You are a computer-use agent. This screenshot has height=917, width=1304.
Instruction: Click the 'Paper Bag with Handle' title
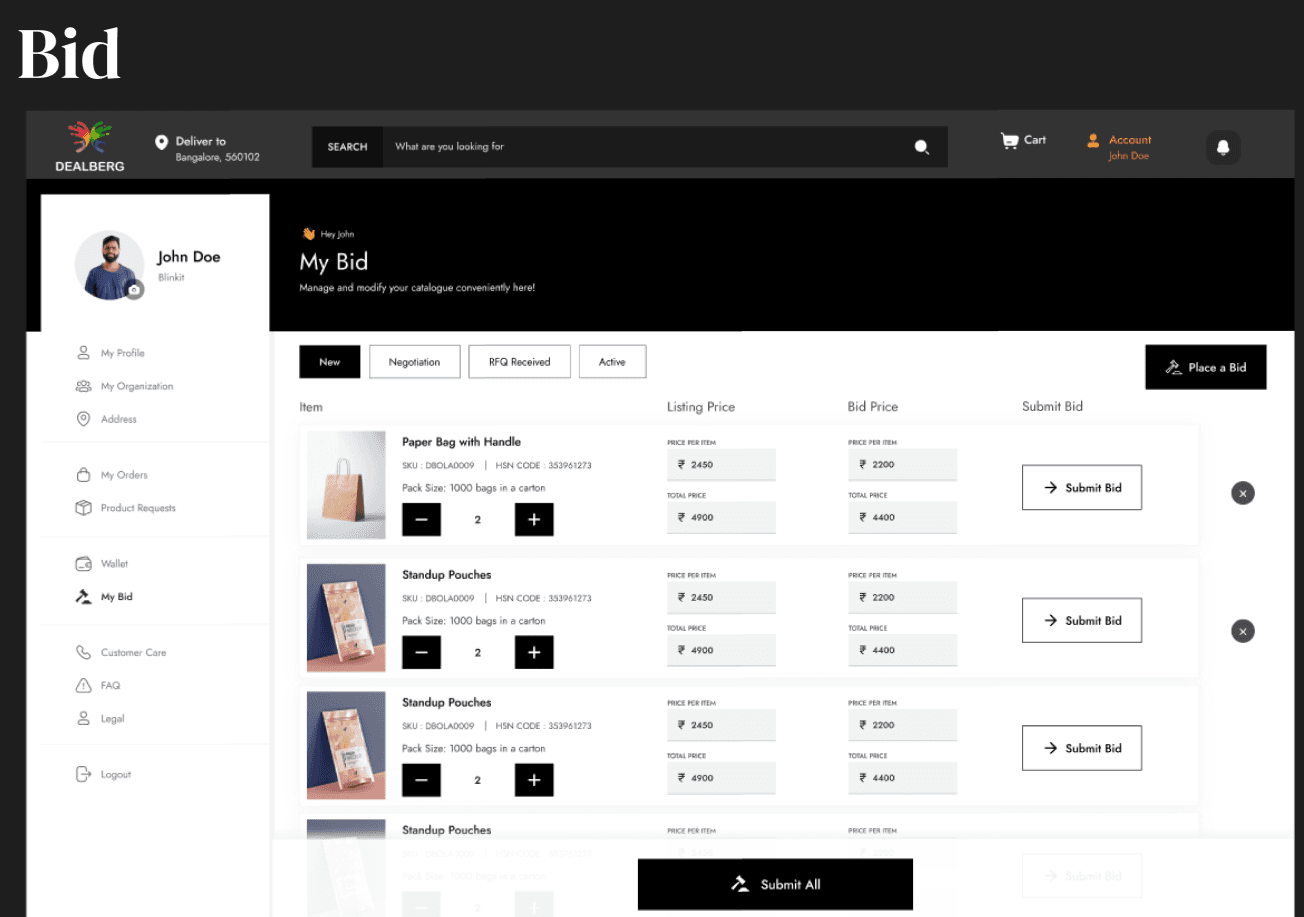pyautogui.click(x=461, y=442)
